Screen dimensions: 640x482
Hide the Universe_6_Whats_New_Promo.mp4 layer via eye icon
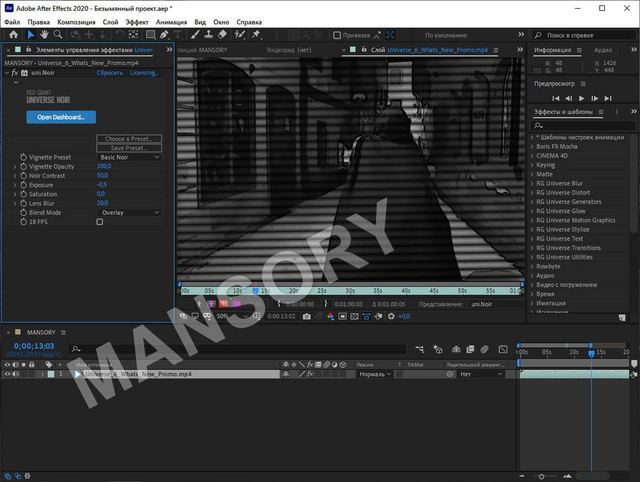coord(8,374)
